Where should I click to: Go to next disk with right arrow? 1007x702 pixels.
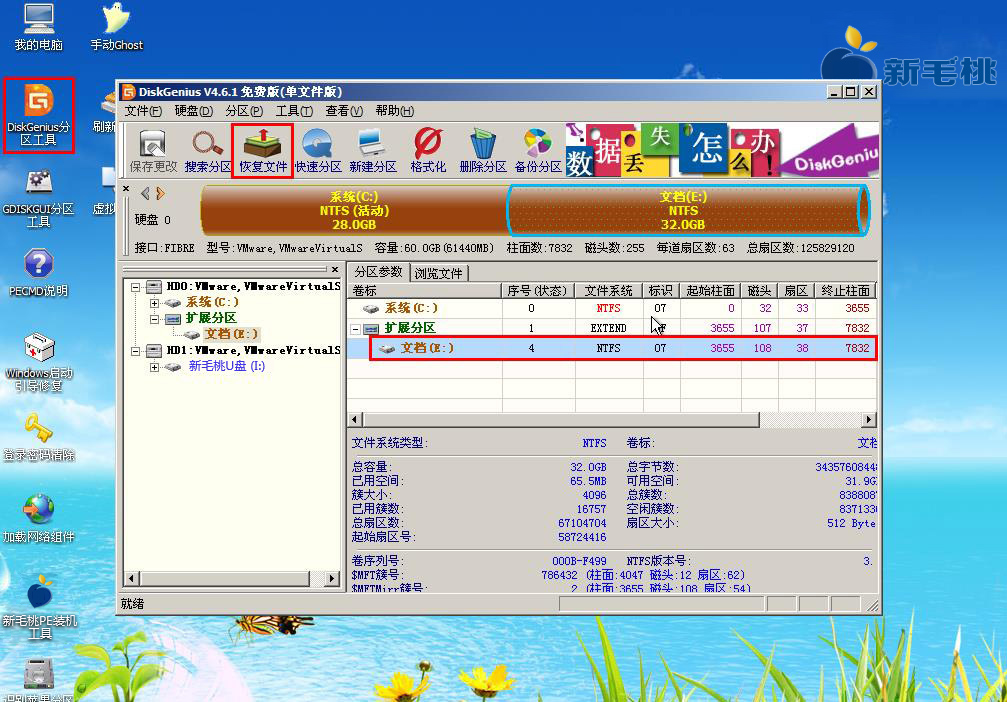click(x=160, y=193)
